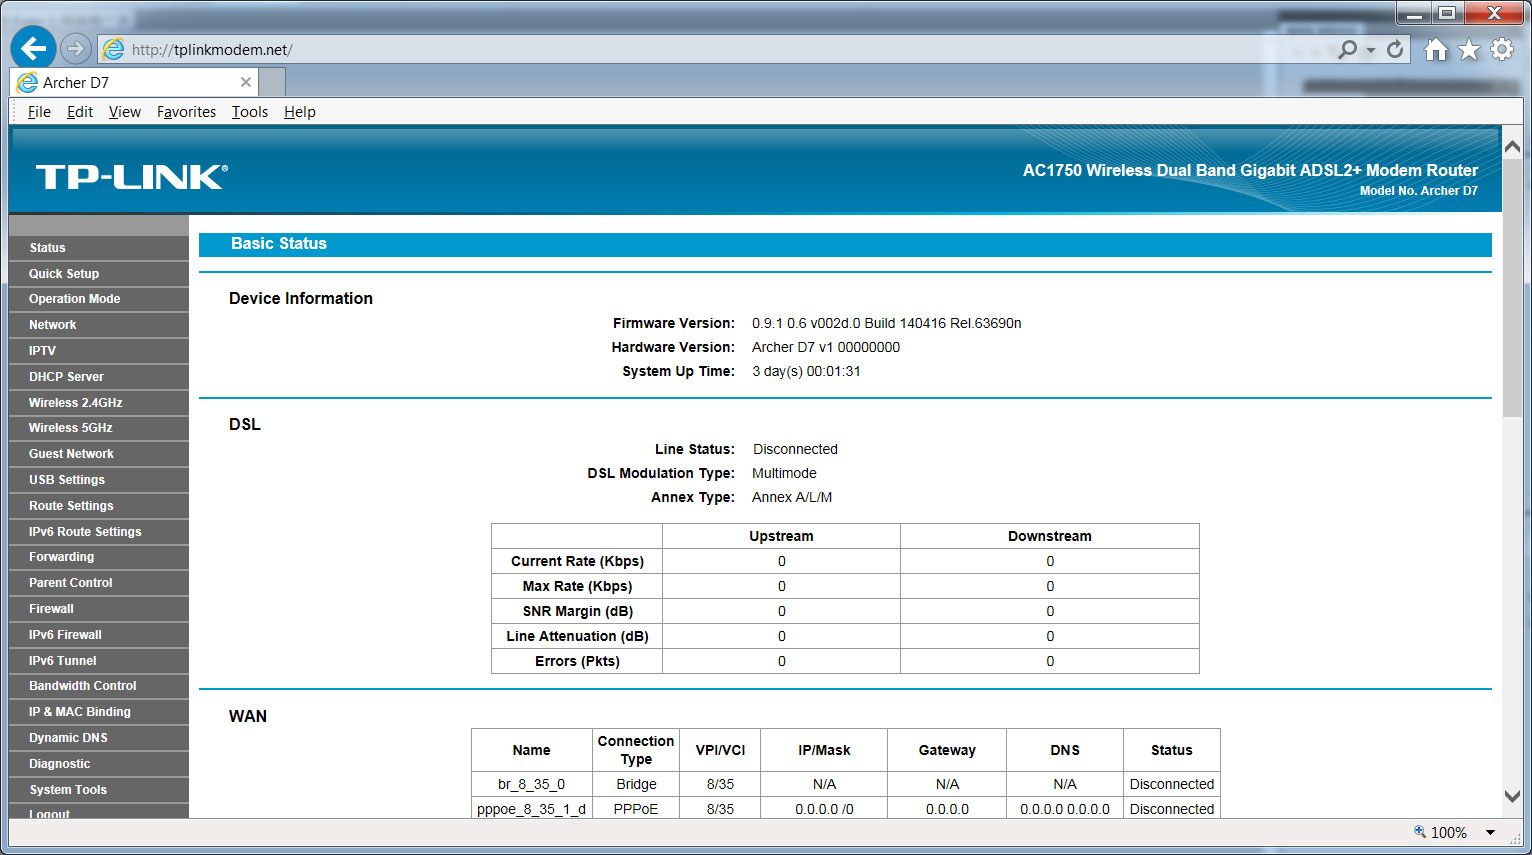Open the Help menu
Image resolution: width=1532 pixels, height=855 pixels.
pos(299,112)
